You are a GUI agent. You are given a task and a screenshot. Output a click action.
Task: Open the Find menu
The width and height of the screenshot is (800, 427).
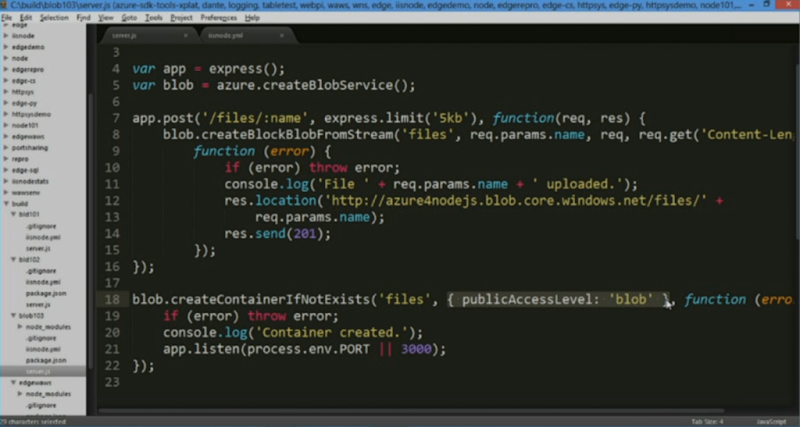[x=83, y=18]
